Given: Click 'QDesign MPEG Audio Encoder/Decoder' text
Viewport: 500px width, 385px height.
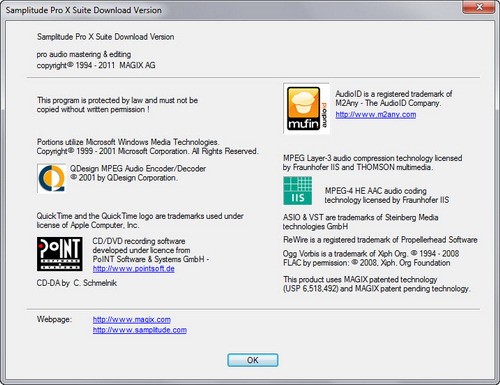Looking at the screenshot, I should coord(138,169).
